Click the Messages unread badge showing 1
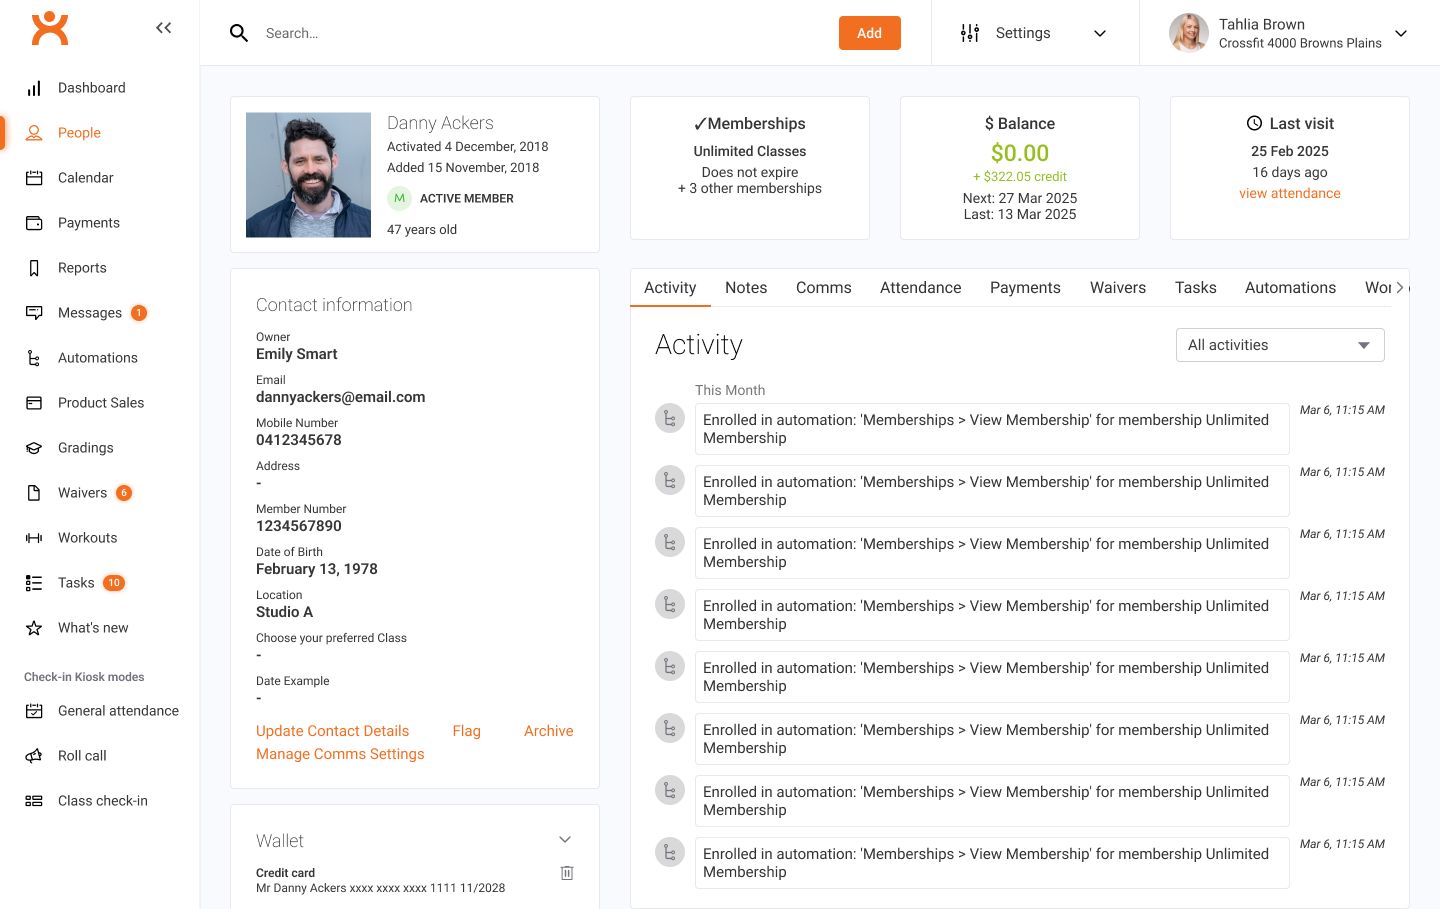 139,313
